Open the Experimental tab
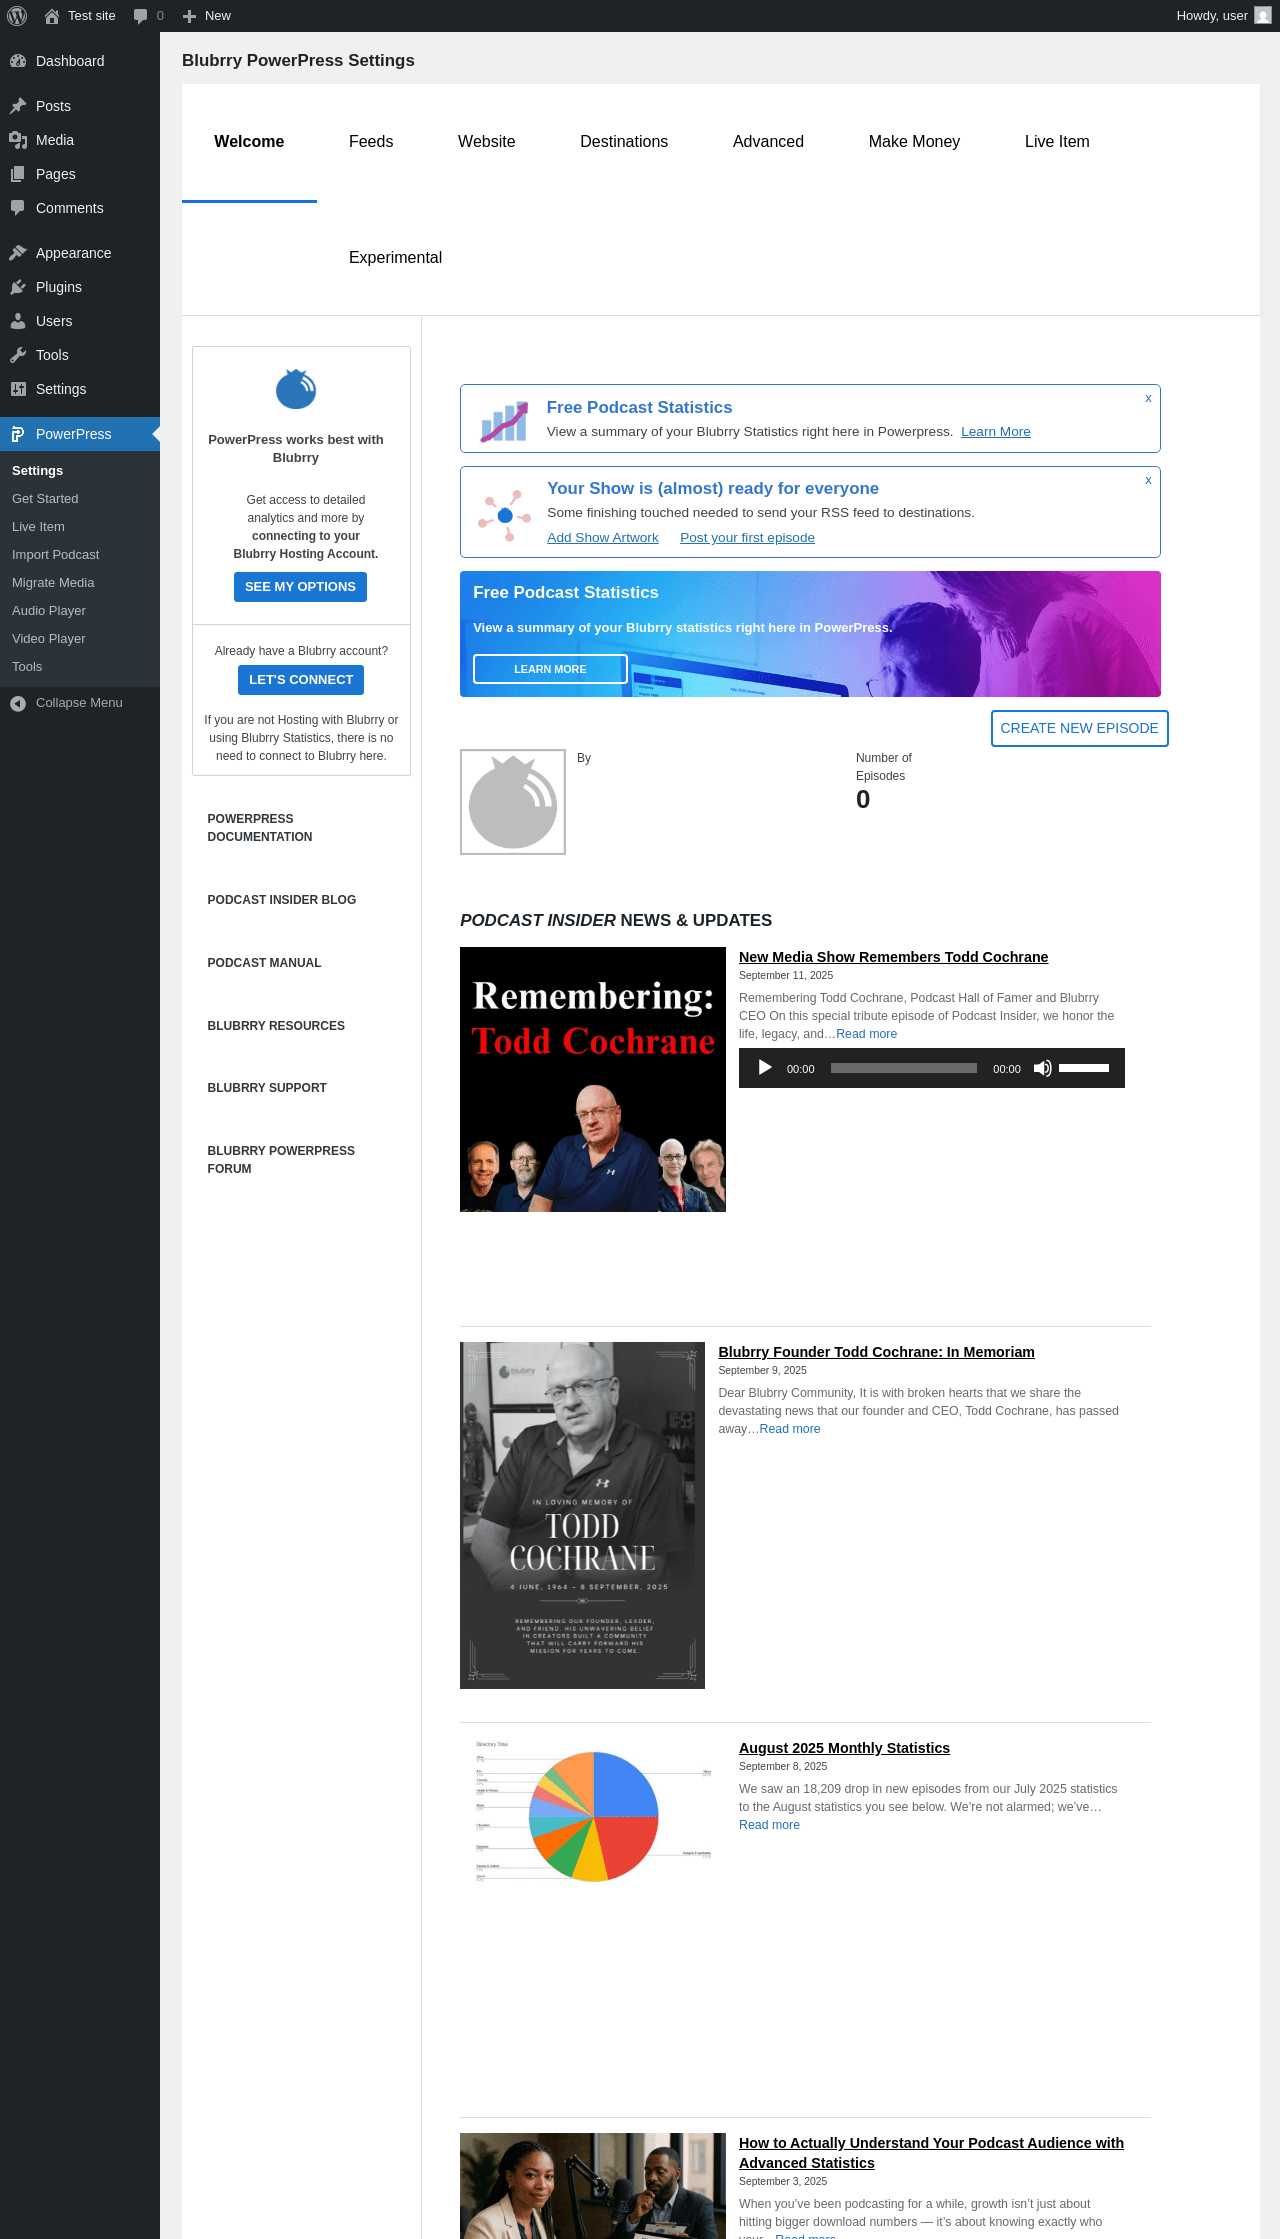 (x=395, y=258)
